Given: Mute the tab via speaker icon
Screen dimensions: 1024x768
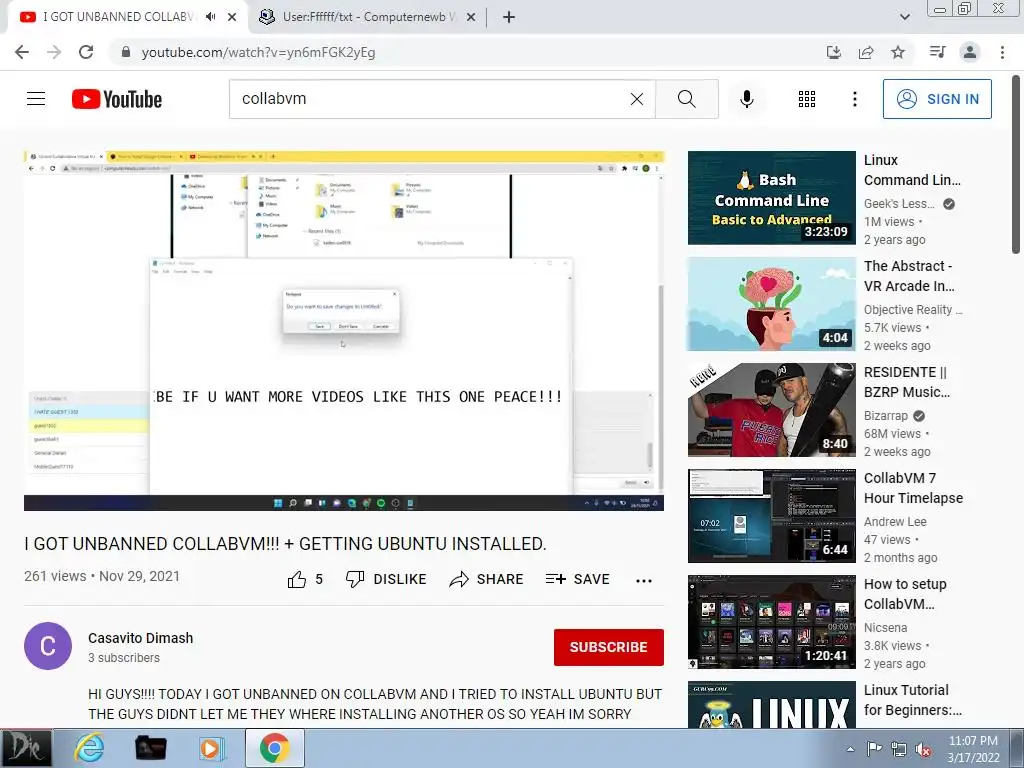Looking at the screenshot, I should pyautogui.click(x=210, y=17).
